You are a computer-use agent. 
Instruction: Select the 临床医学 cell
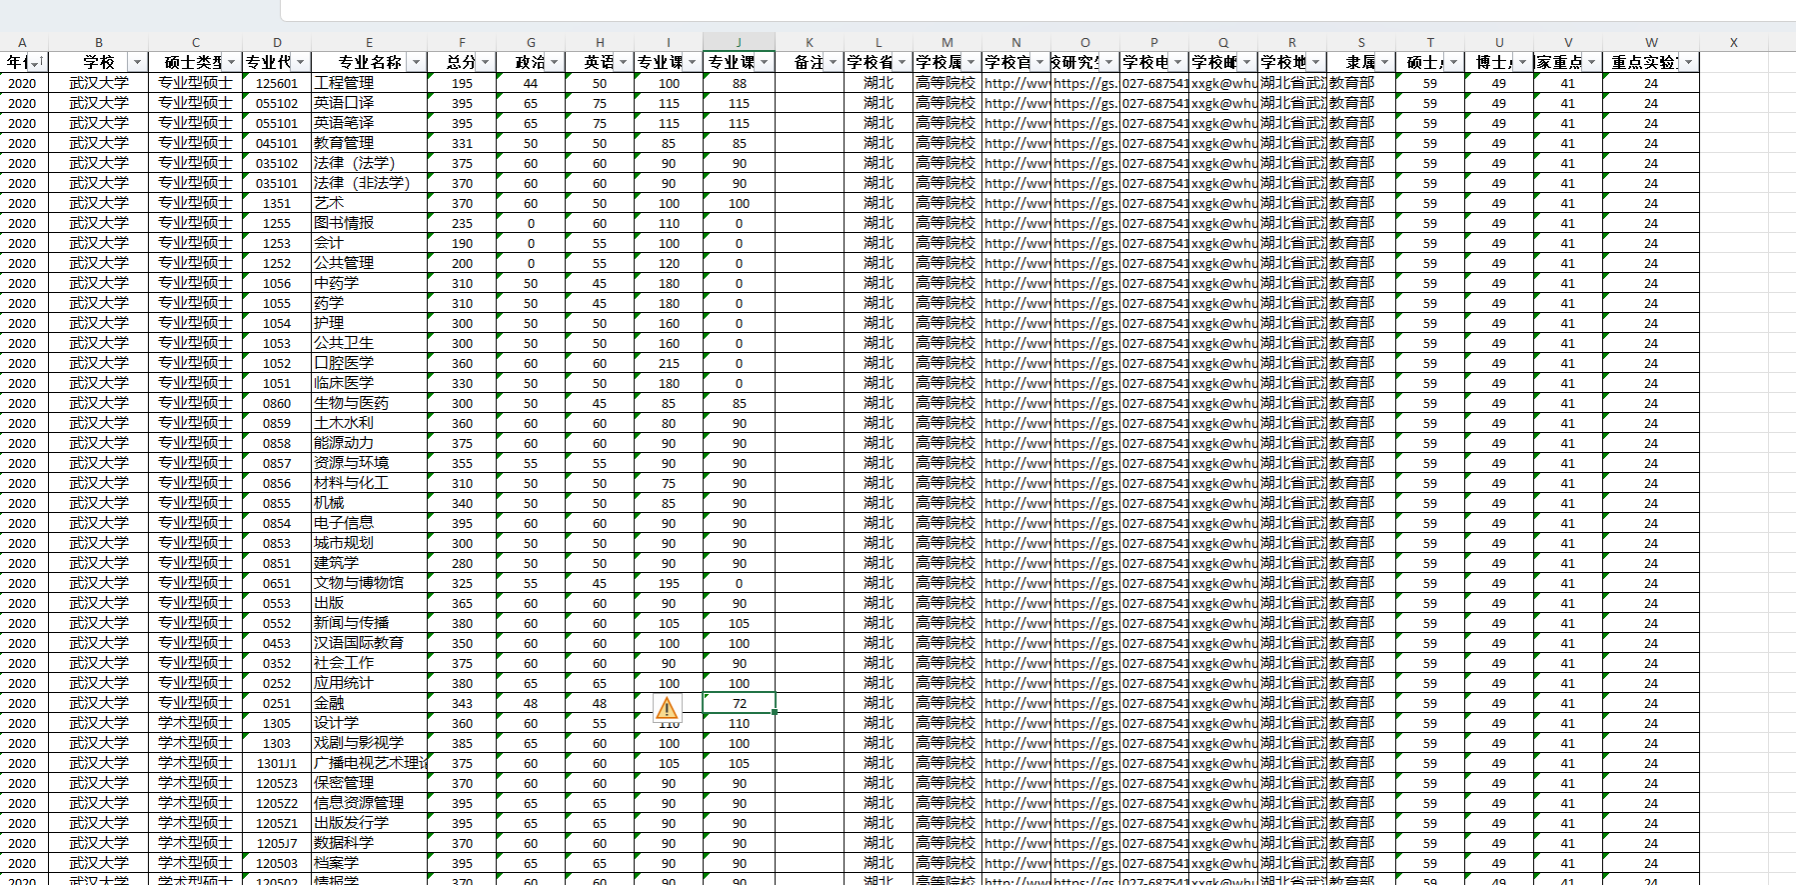click(369, 383)
